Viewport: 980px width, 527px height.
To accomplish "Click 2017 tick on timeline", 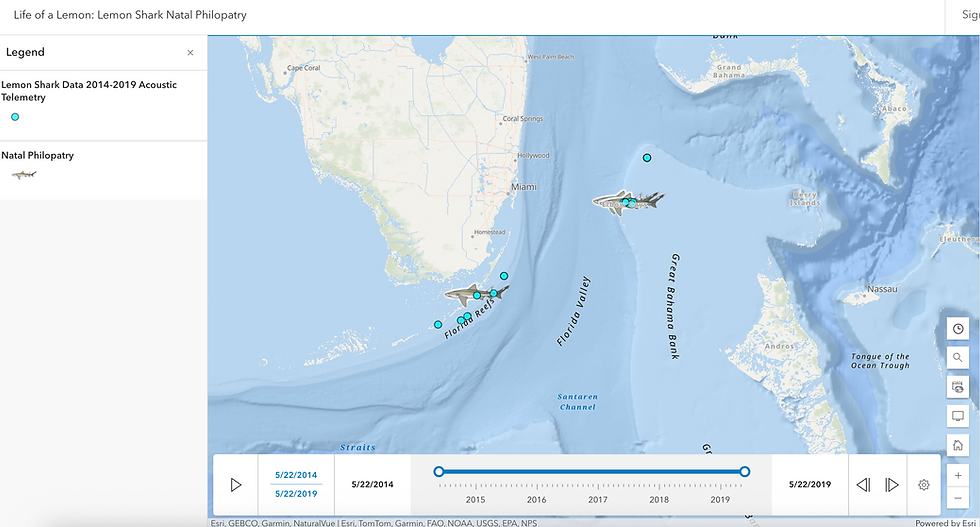I will click(598, 499).
